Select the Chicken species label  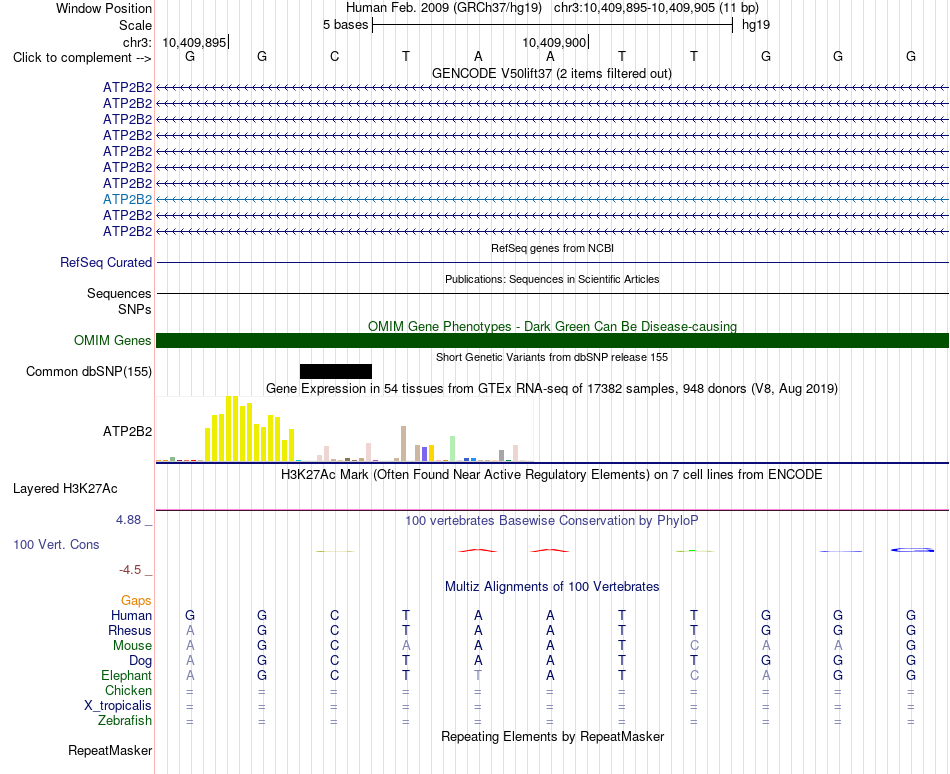pos(128,690)
